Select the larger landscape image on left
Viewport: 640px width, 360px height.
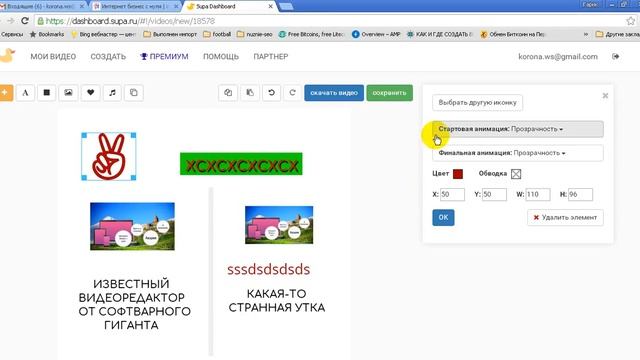tap(132, 226)
